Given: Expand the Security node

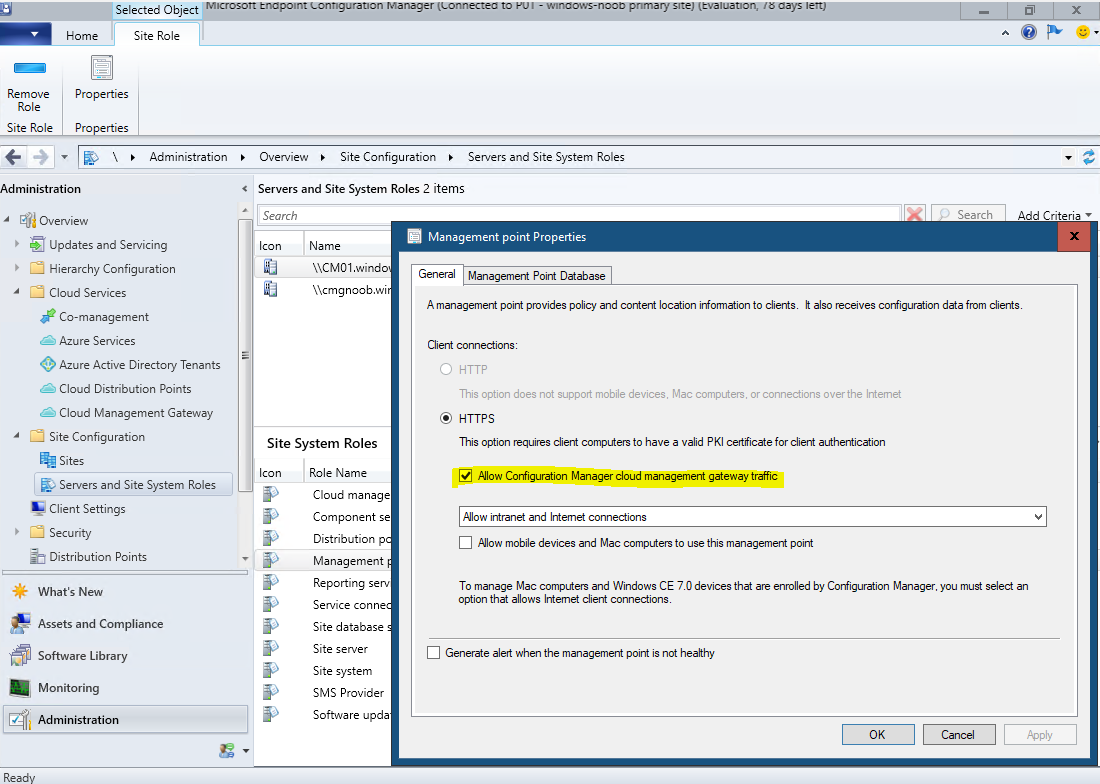Looking at the screenshot, I should (17, 532).
